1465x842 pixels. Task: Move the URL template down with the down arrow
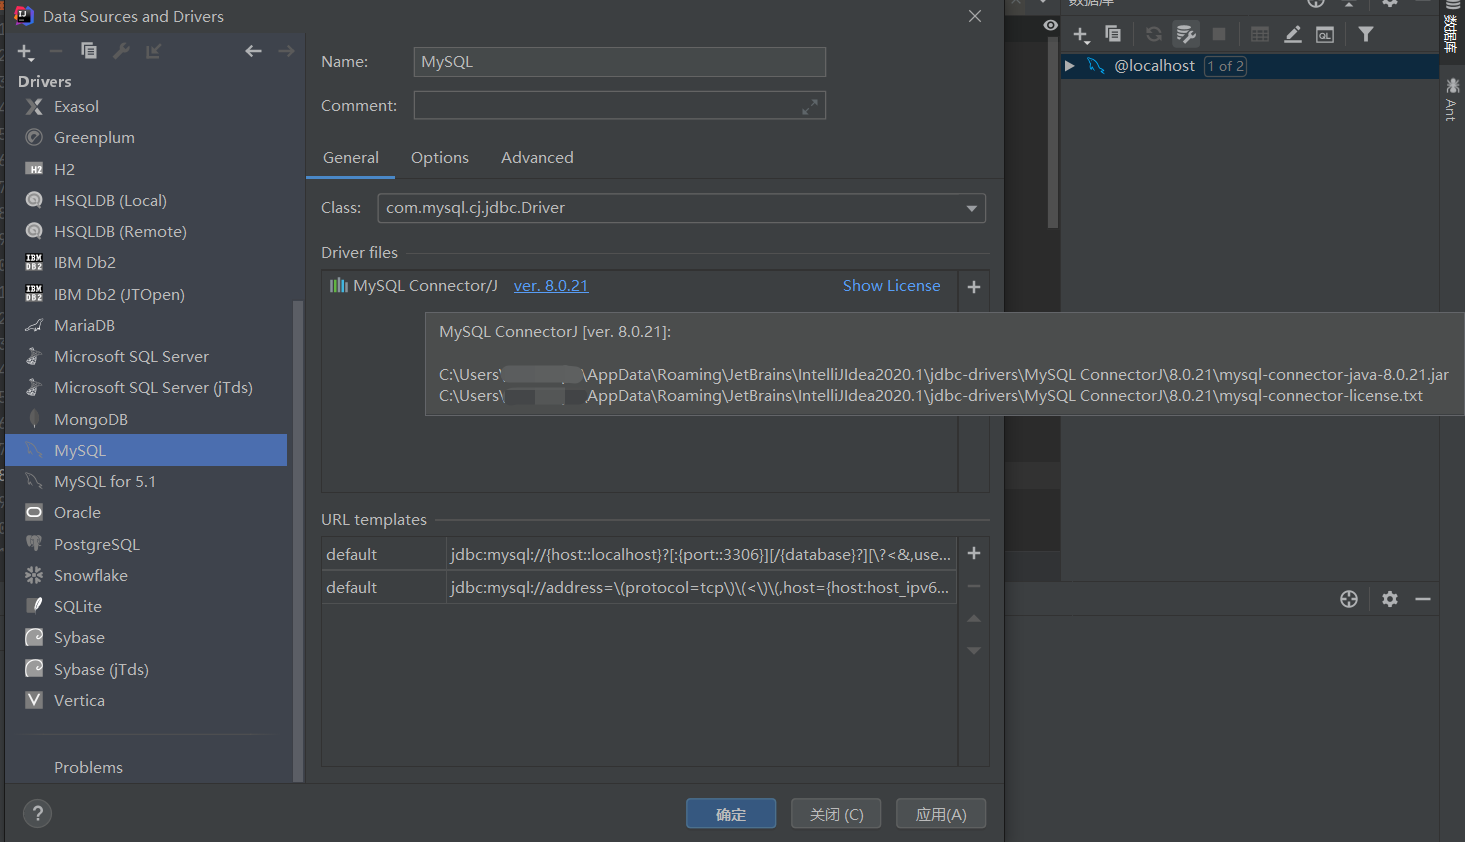click(x=974, y=651)
